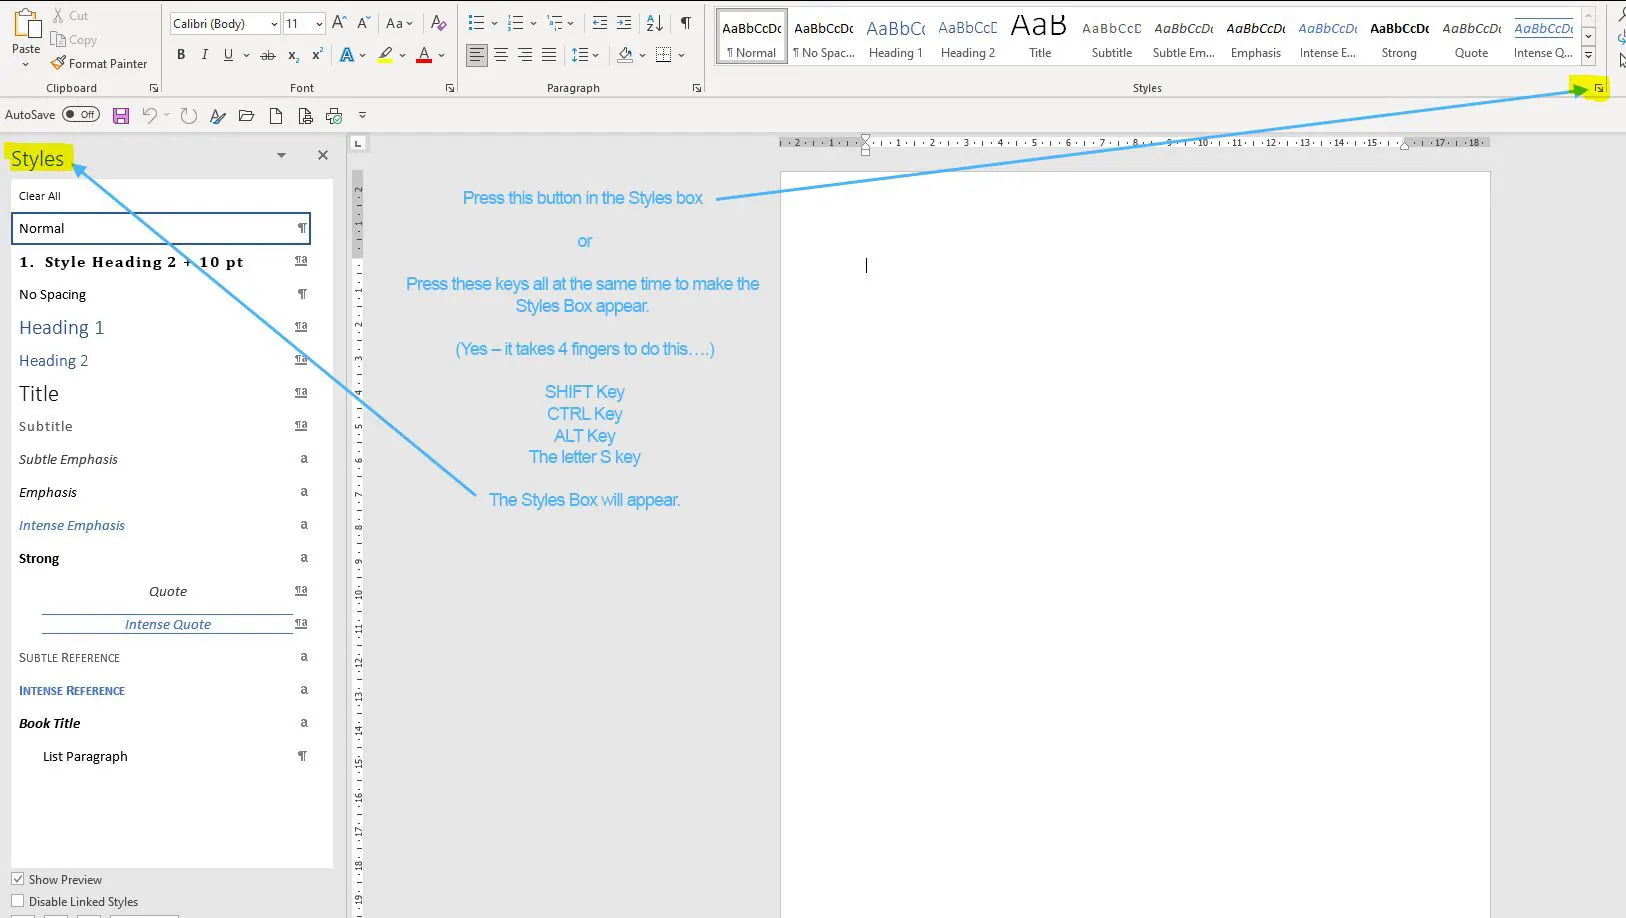Choose the Subtitle style in the ribbon
The height and width of the screenshot is (918, 1626).
tap(1111, 35)
